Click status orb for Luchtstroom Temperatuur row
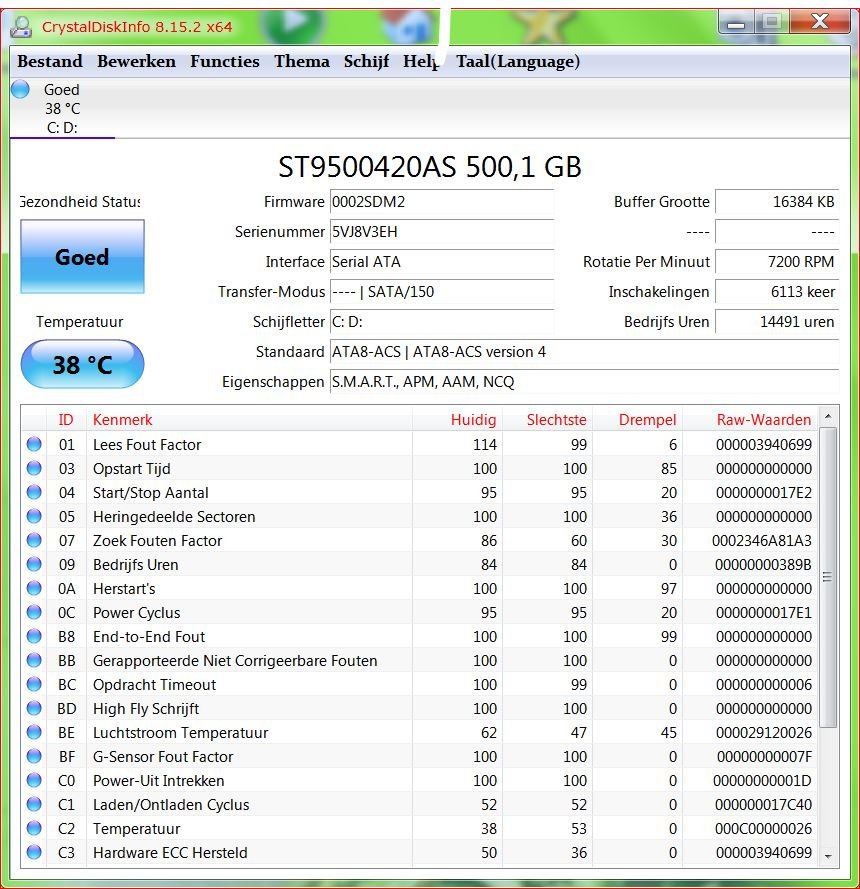This screenshot has width=860, height=889. pyautogui.click(x=34, y=733)
